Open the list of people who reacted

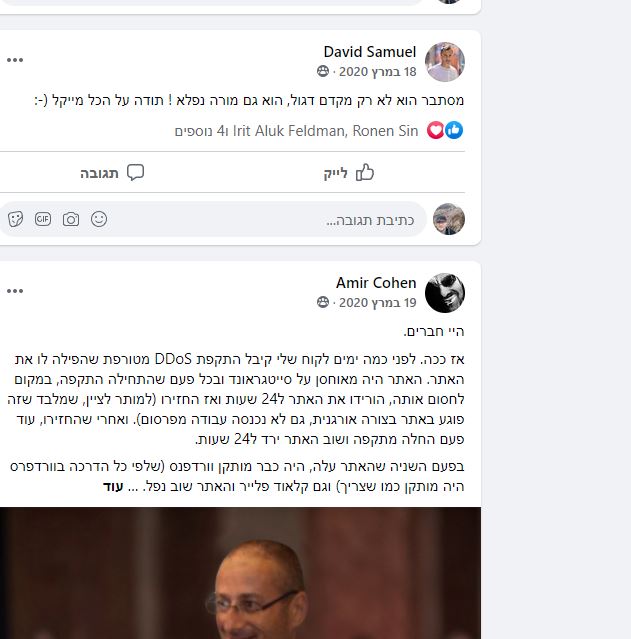pyautogui.click(x=296, y=131)
